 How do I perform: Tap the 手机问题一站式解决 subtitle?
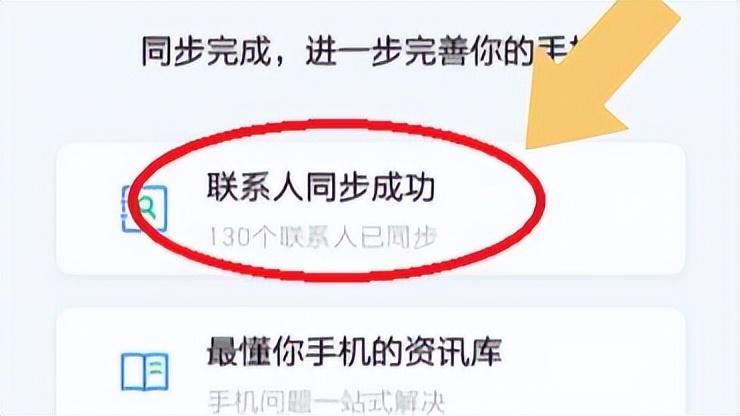pos(326,403)
